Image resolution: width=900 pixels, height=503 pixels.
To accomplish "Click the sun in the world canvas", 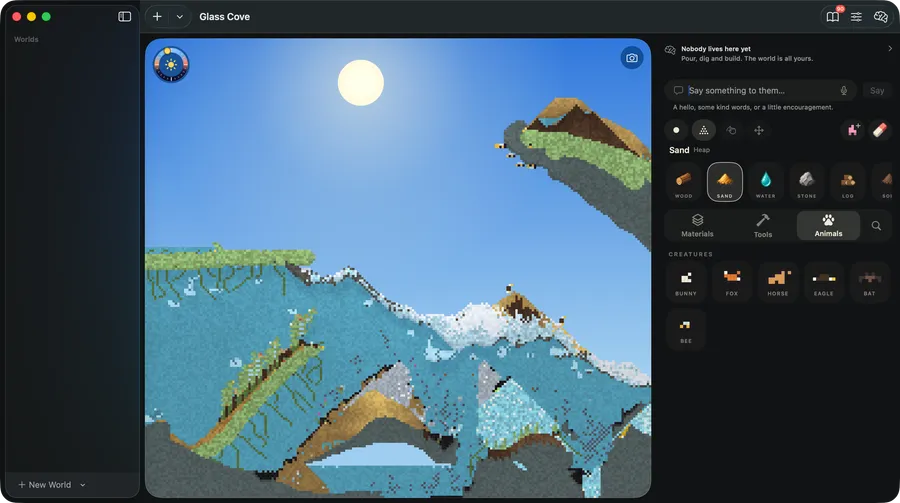I will 360,83.
